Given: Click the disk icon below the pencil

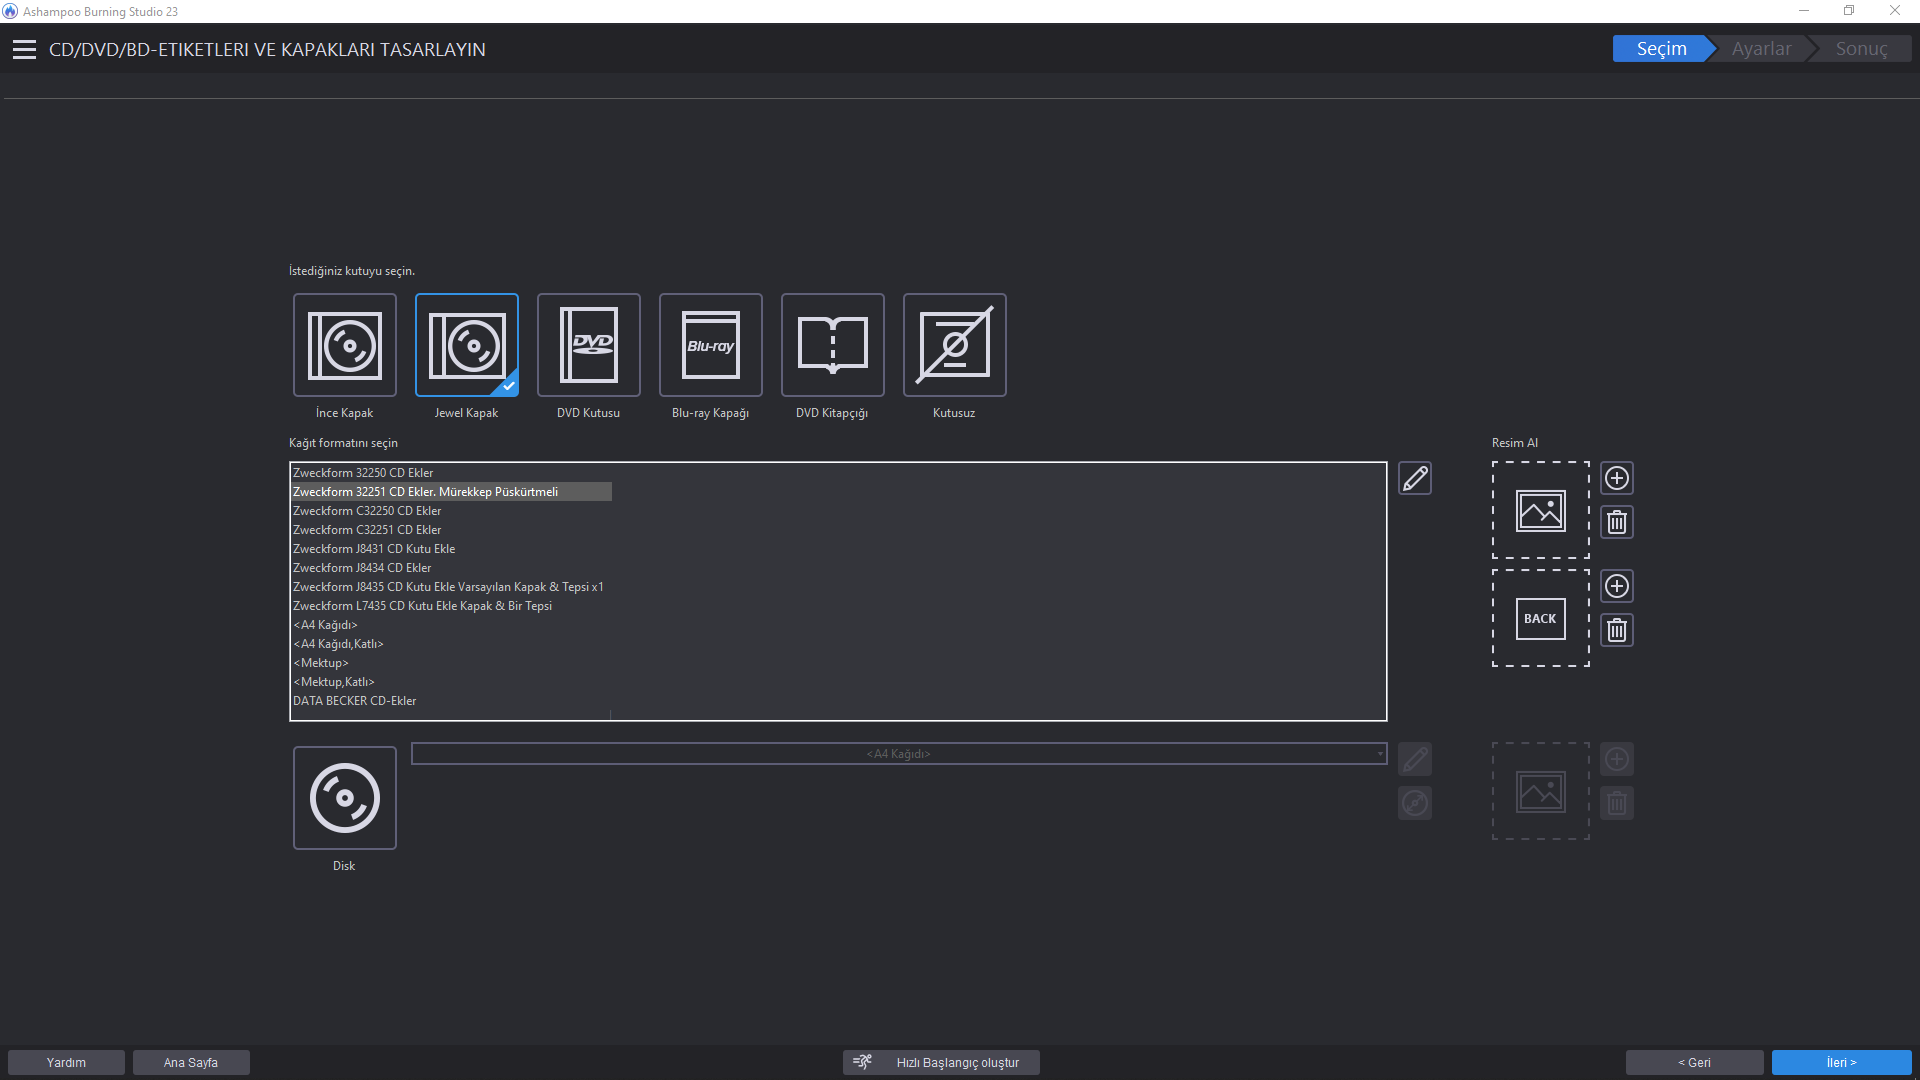Looking at the screenshot, I should pos(1415,803).
